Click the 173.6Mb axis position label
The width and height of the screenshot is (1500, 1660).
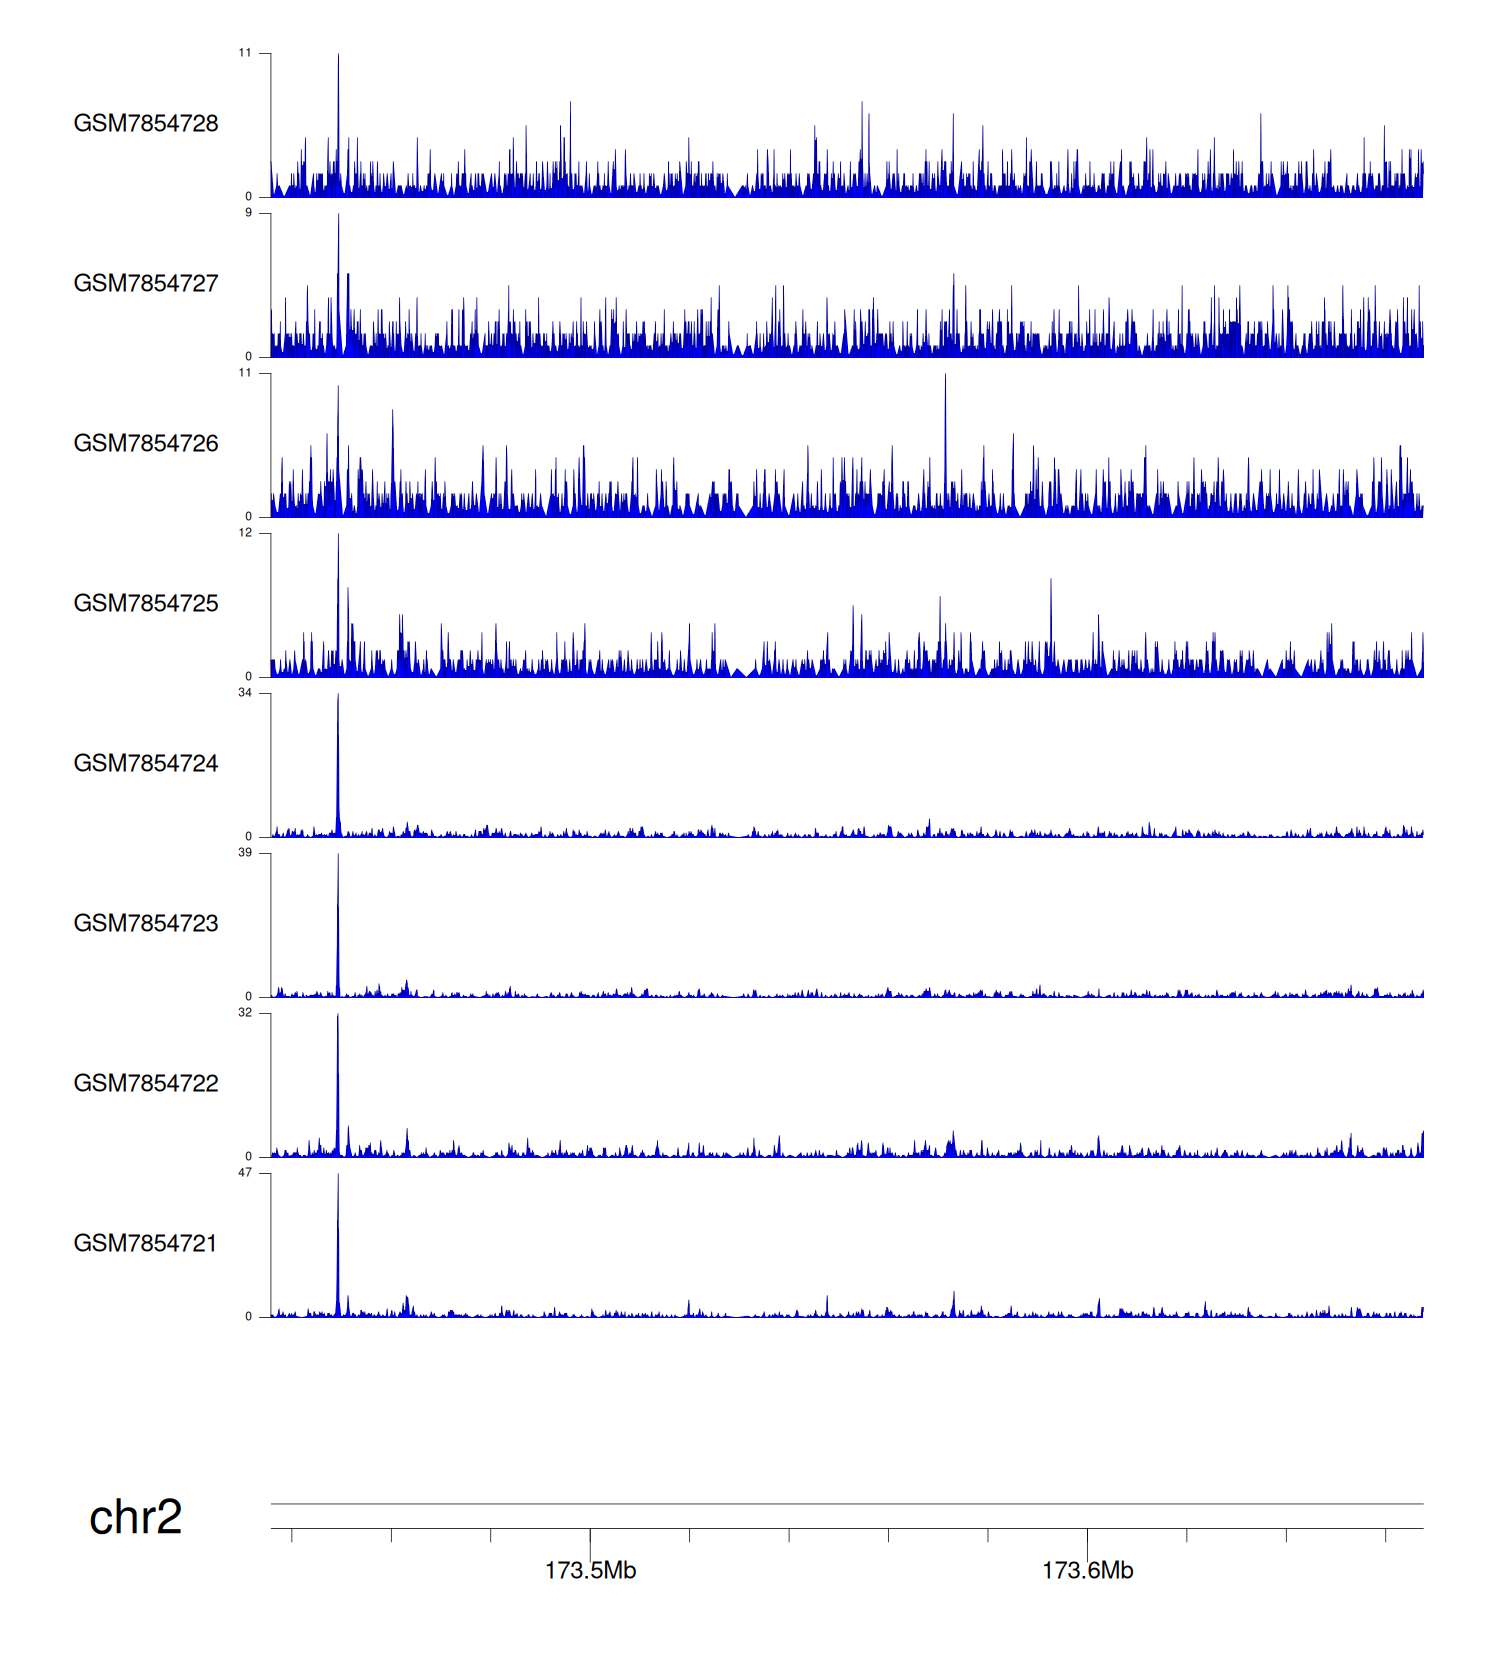pos(1087,1570)
